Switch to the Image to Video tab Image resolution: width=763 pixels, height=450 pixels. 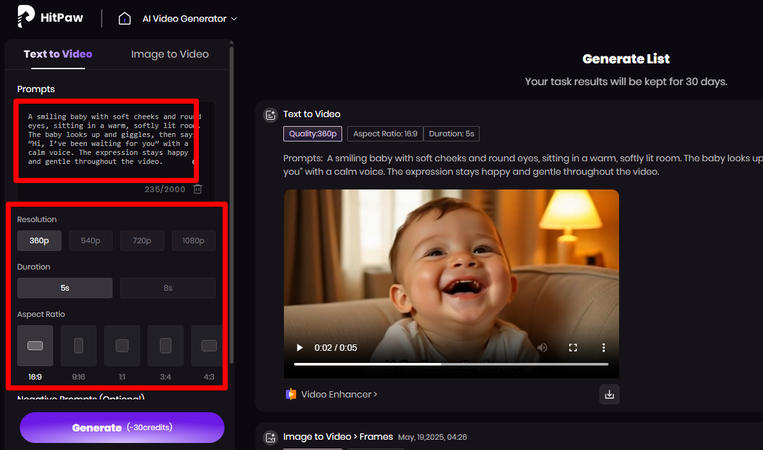click(170, 54)
